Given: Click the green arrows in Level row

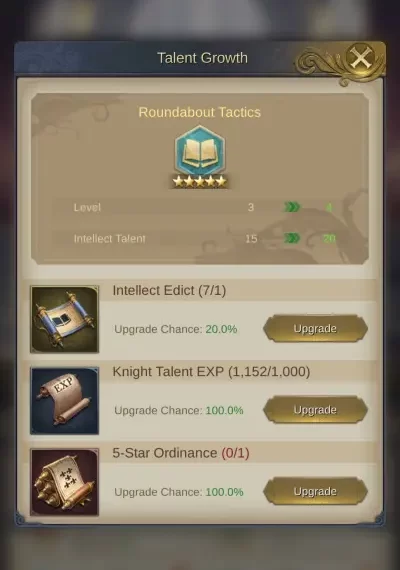Looking at the screenshot, I should [x=292, y=207].
